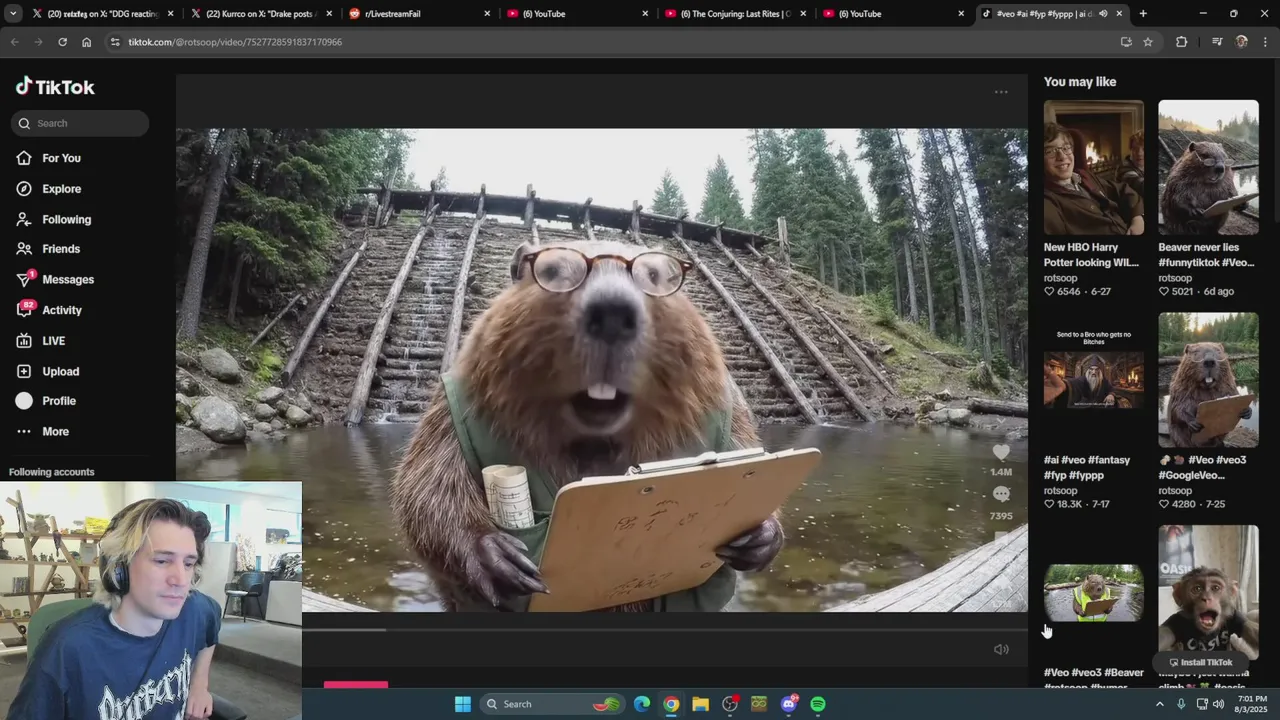Open the beaver thumbnail with 4280 likes

[1208, 380]
